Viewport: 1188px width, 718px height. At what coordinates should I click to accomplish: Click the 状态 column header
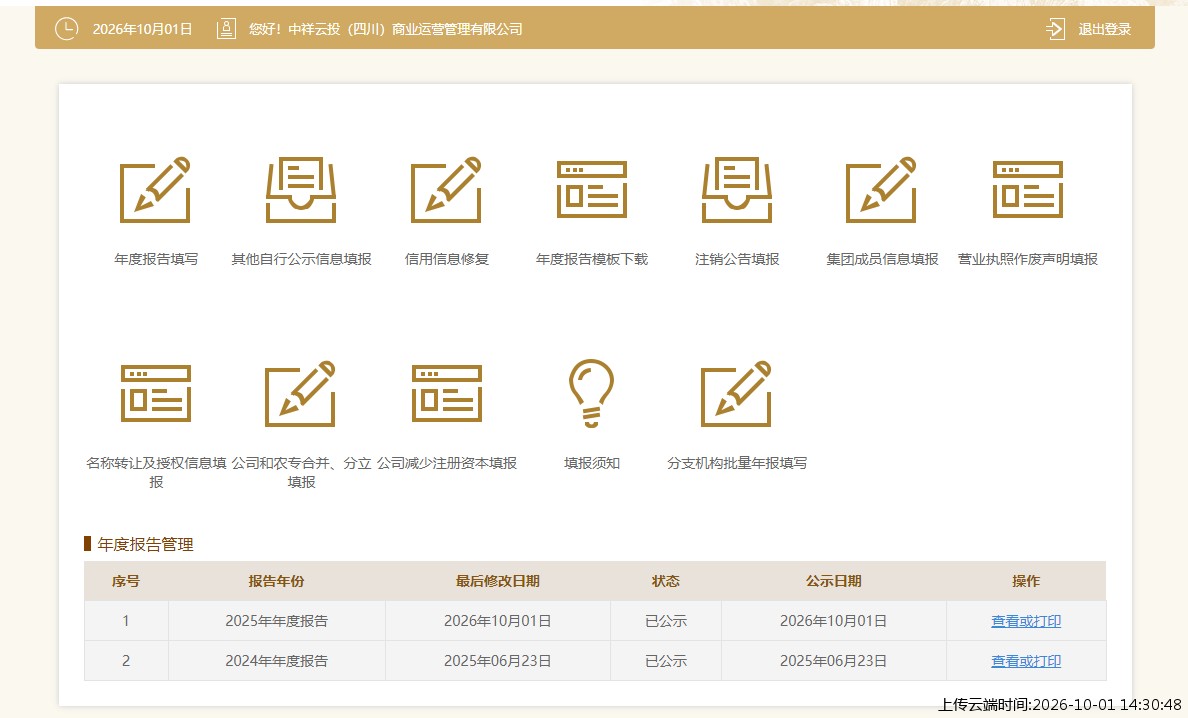coord(666,582)
